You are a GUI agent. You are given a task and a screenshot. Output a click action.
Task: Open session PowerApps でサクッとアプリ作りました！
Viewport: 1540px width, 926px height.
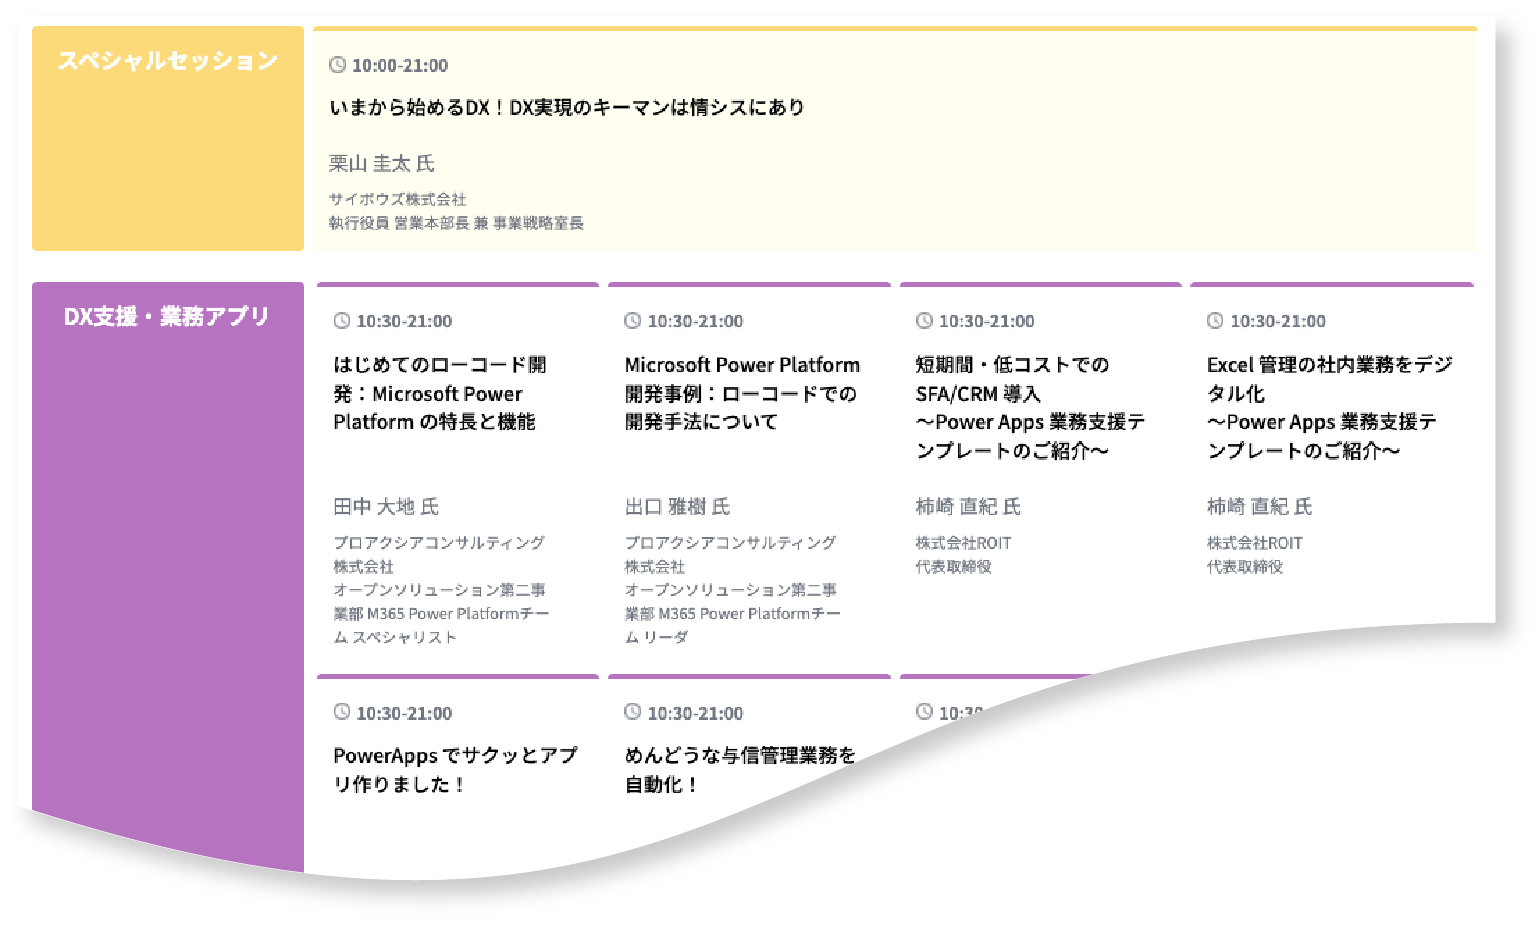[x=455, y=770]
